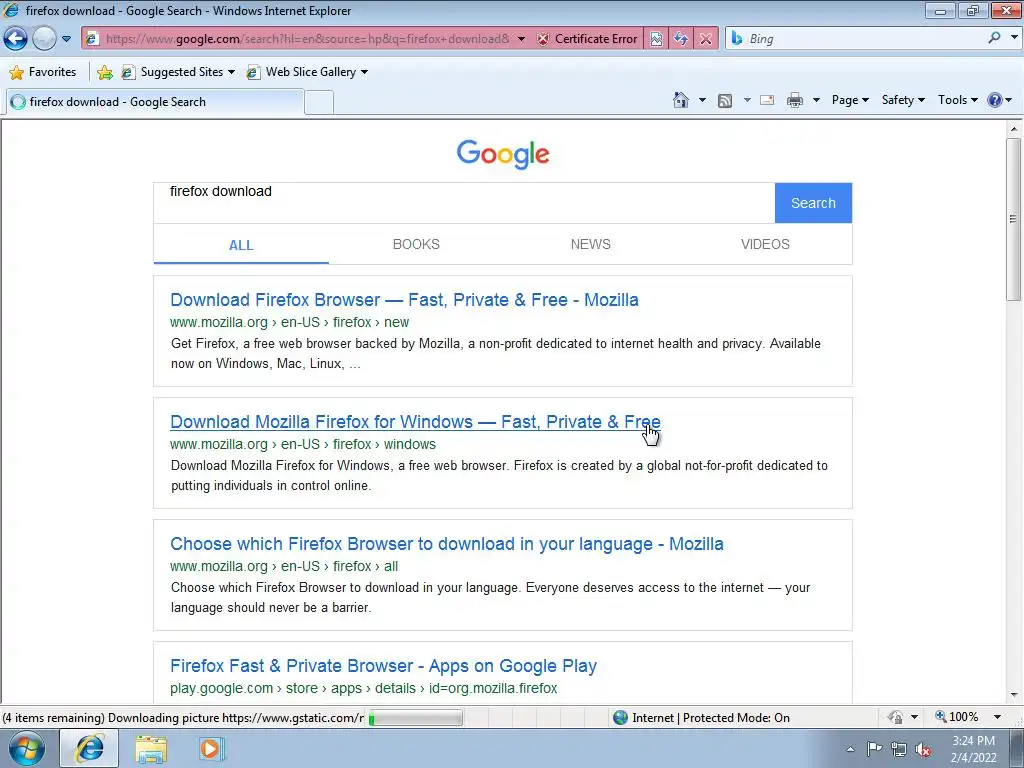This screenshot has height=768, width=1024.
Task: Expand the address bar autocomplete dropdown
Action: [521, 39]
